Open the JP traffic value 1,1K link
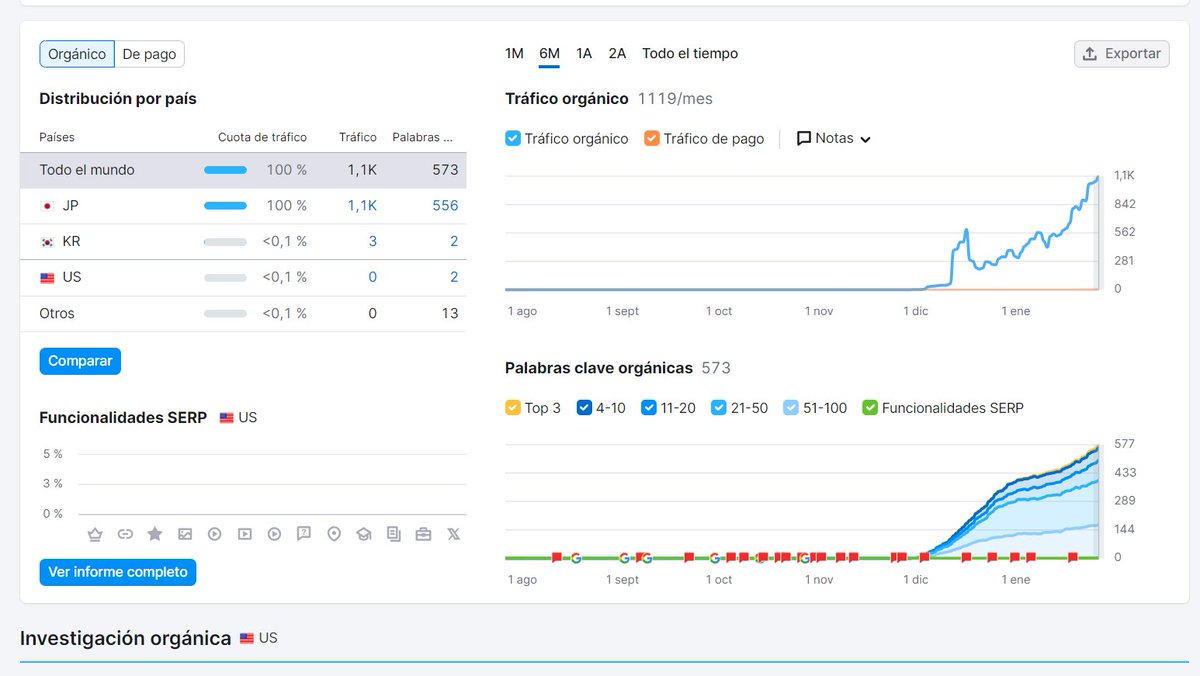The height and width of the screenshot is (676, 1200). point(362,206)
